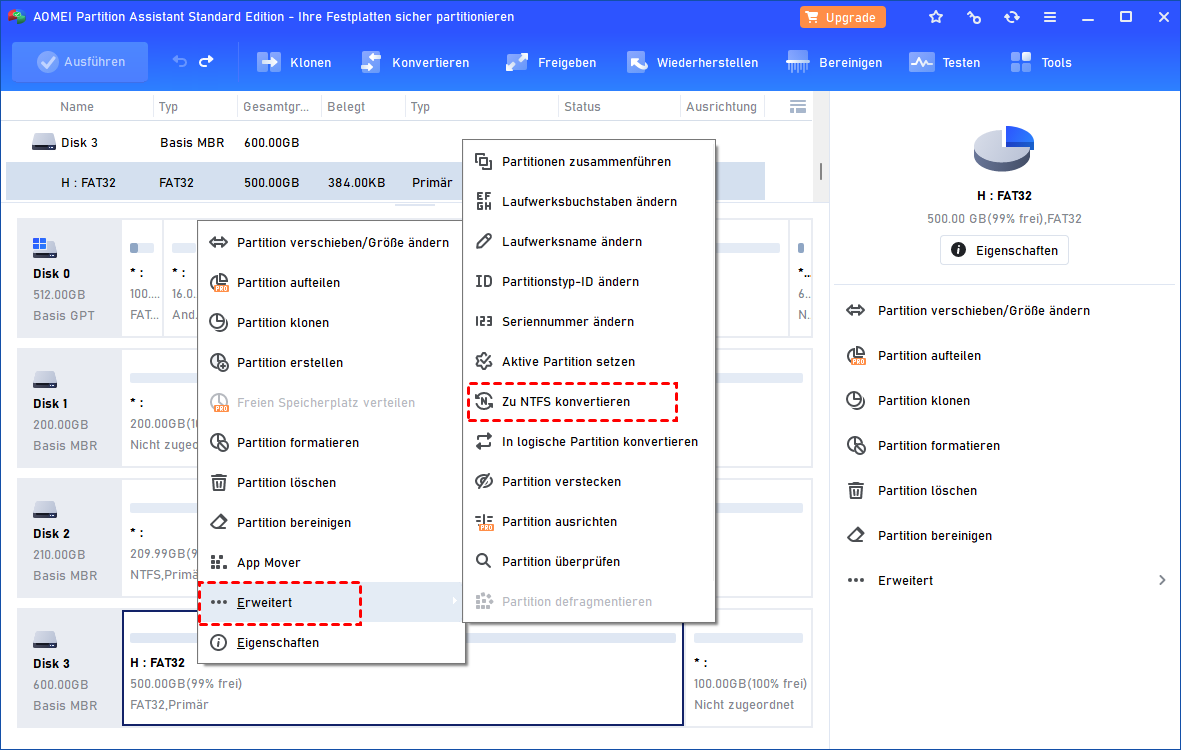The width and height of the screenshot is (1181, 750).
Task: Select Laufwerksname ändern in submenu
Action: [x=589, y=241]
